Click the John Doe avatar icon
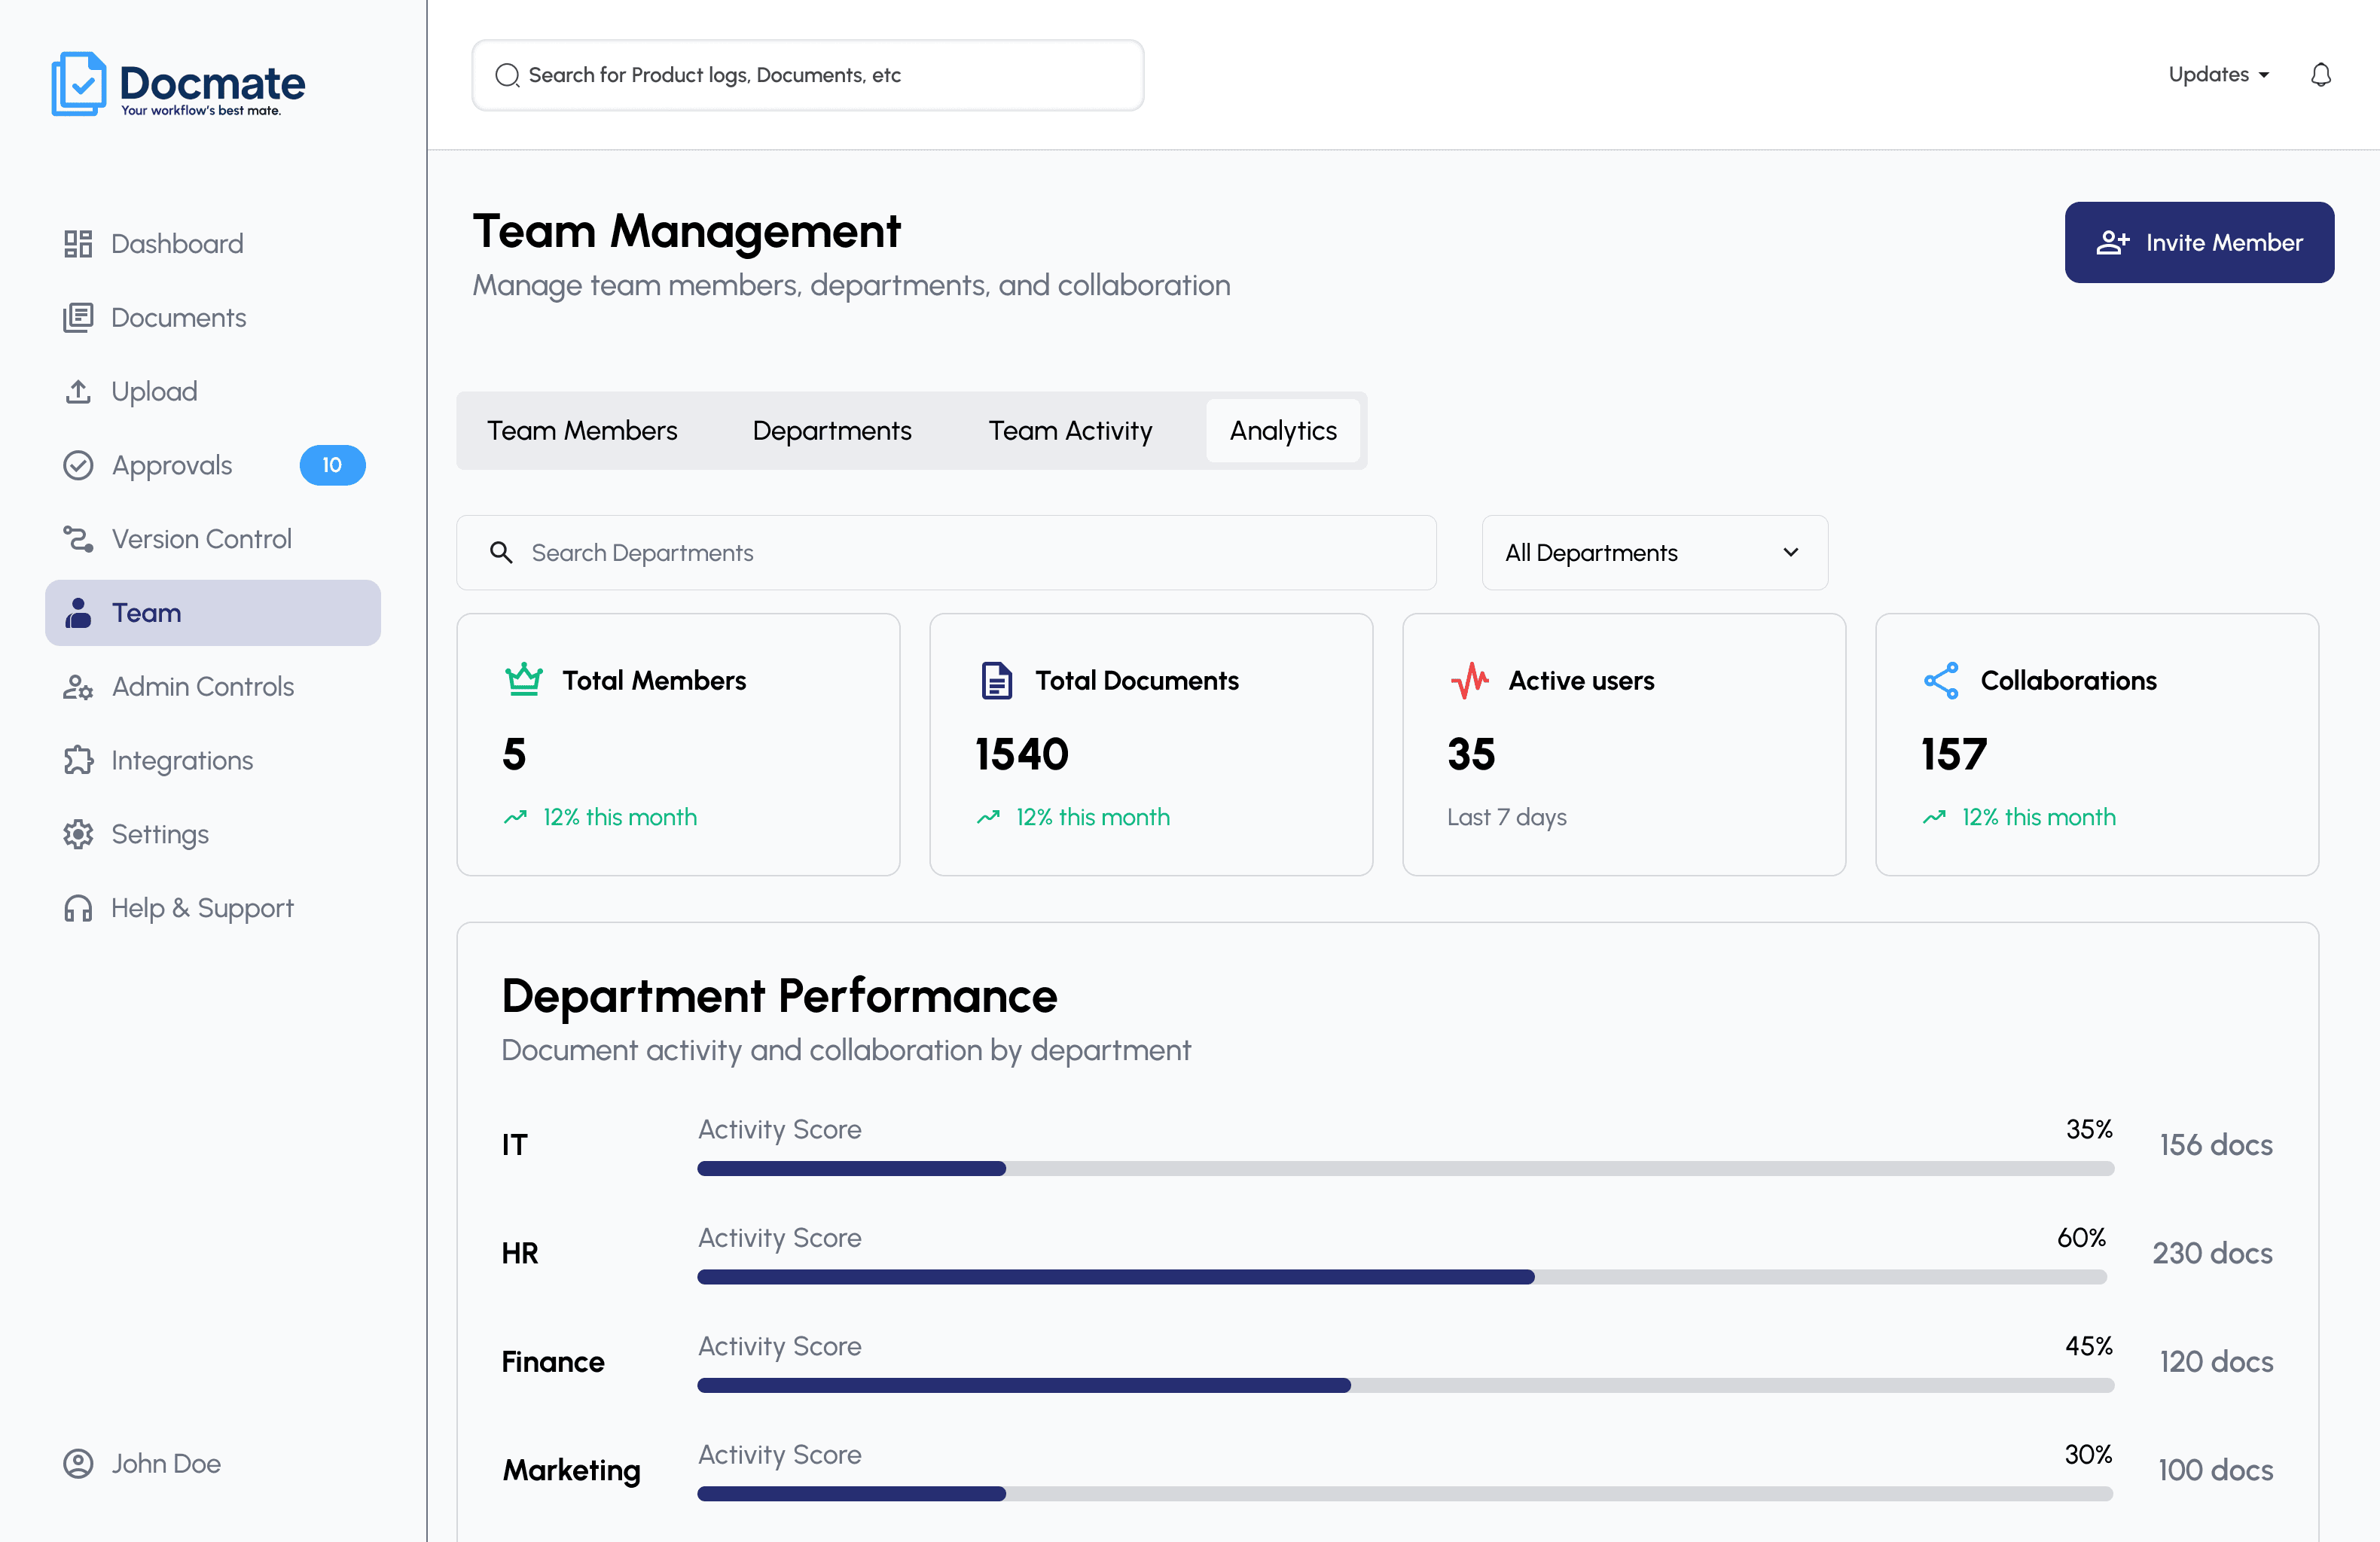Screen dimensions: 2380x1542 [78, 1464]
